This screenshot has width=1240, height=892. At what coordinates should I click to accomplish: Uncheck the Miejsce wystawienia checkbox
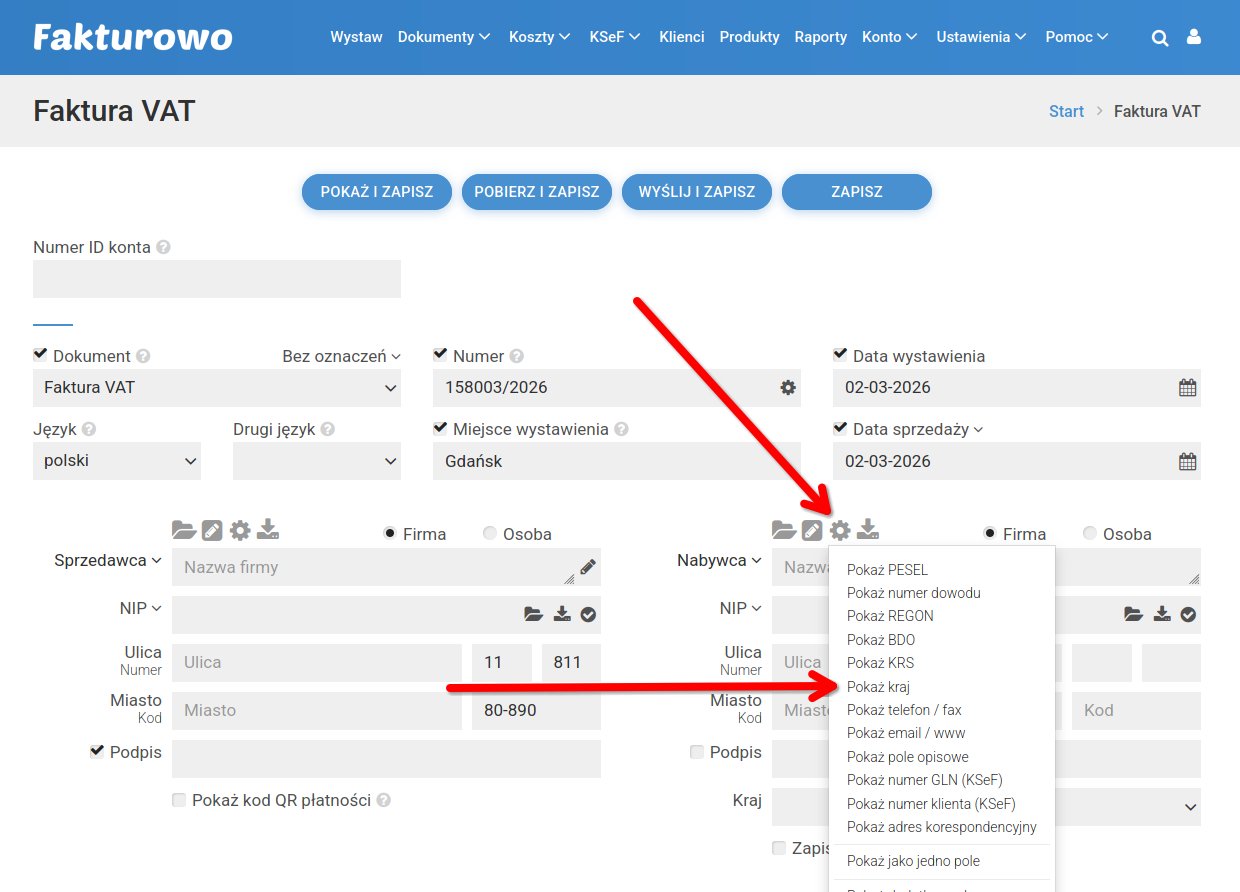click(440, 428)
